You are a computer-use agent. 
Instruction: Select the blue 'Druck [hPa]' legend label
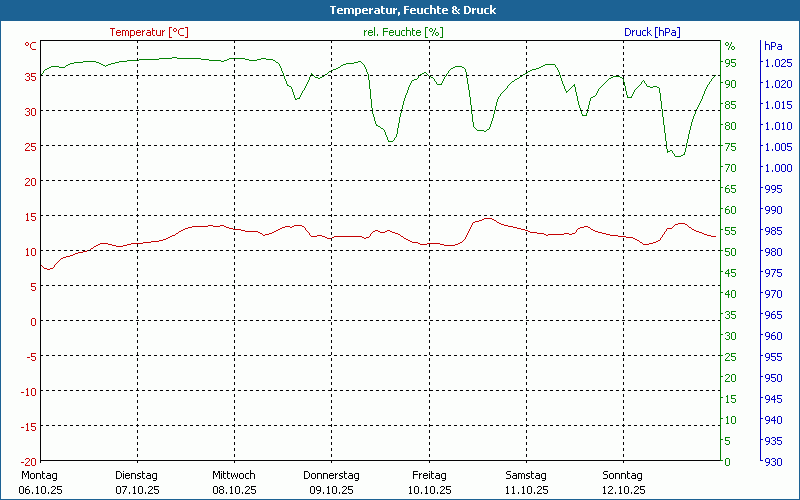652,32
